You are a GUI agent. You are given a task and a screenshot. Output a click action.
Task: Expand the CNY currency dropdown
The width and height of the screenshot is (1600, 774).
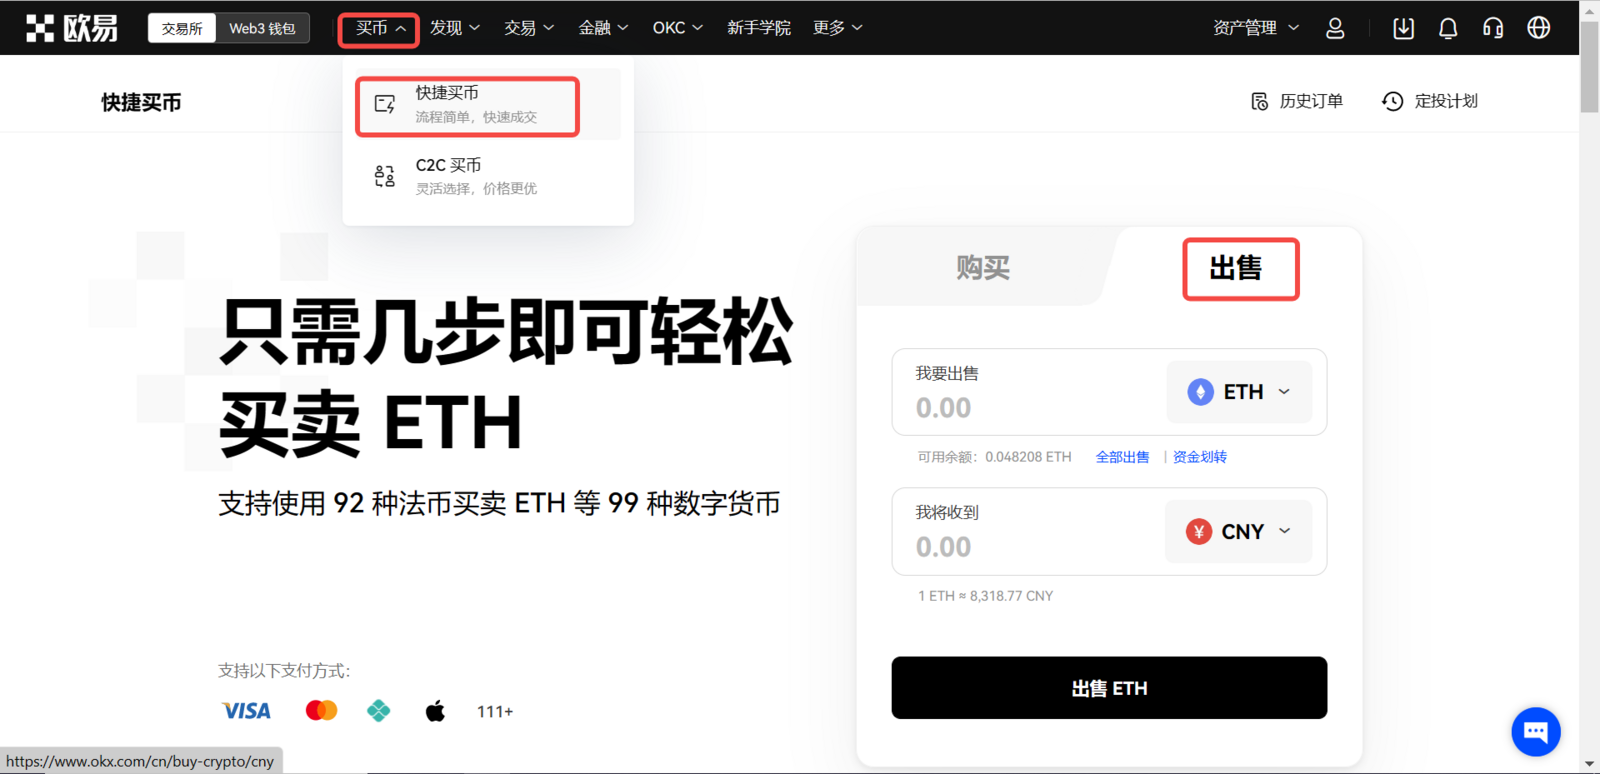tap(1238, 532)
